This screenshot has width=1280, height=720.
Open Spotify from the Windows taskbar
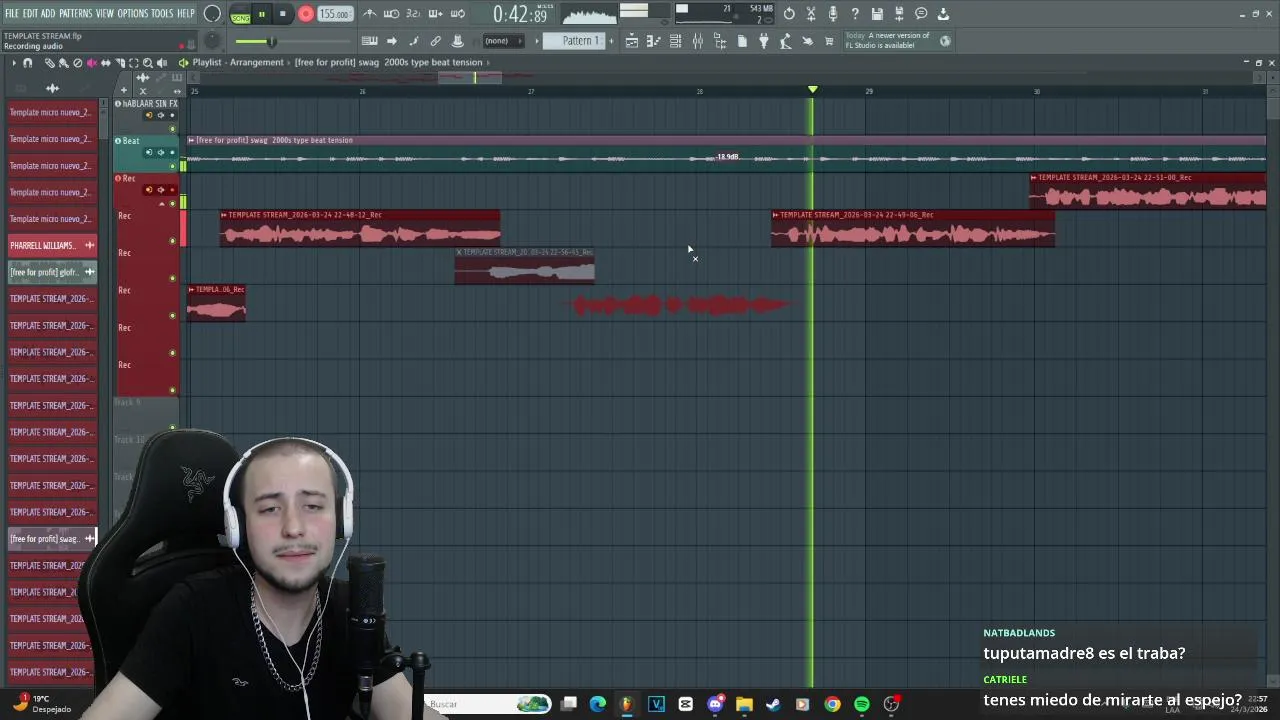coord(861,704)
